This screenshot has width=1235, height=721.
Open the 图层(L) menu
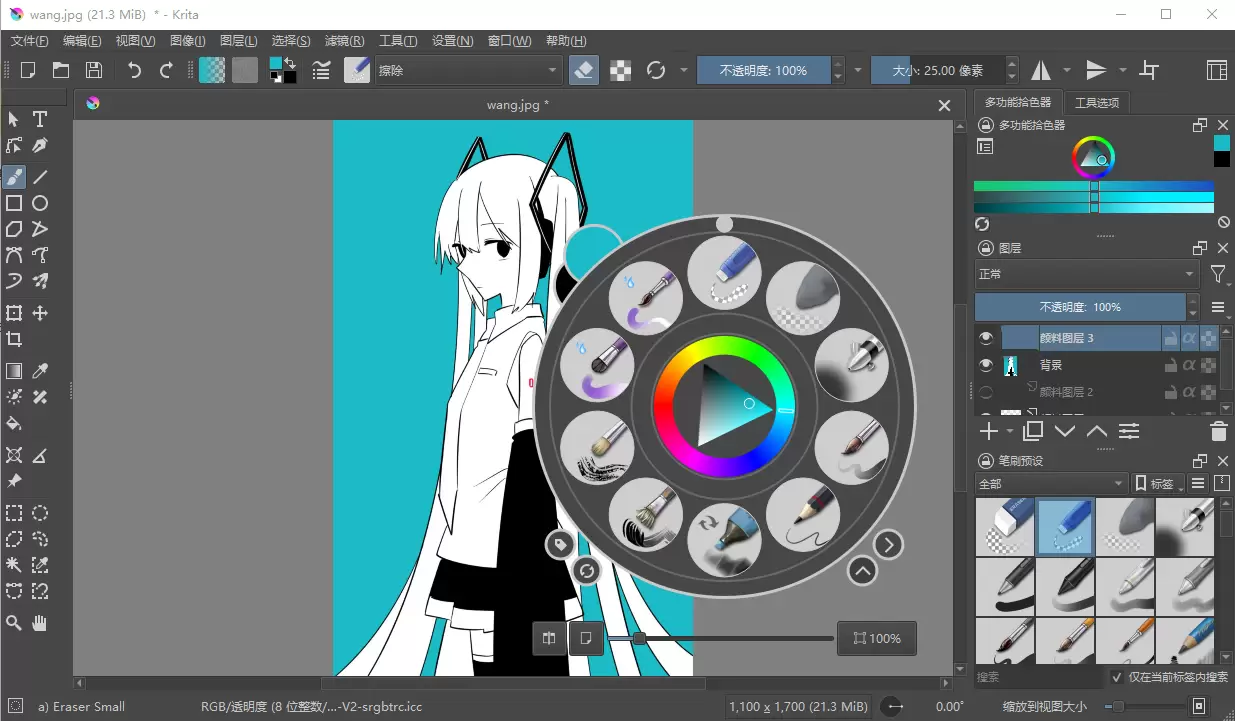238,41
